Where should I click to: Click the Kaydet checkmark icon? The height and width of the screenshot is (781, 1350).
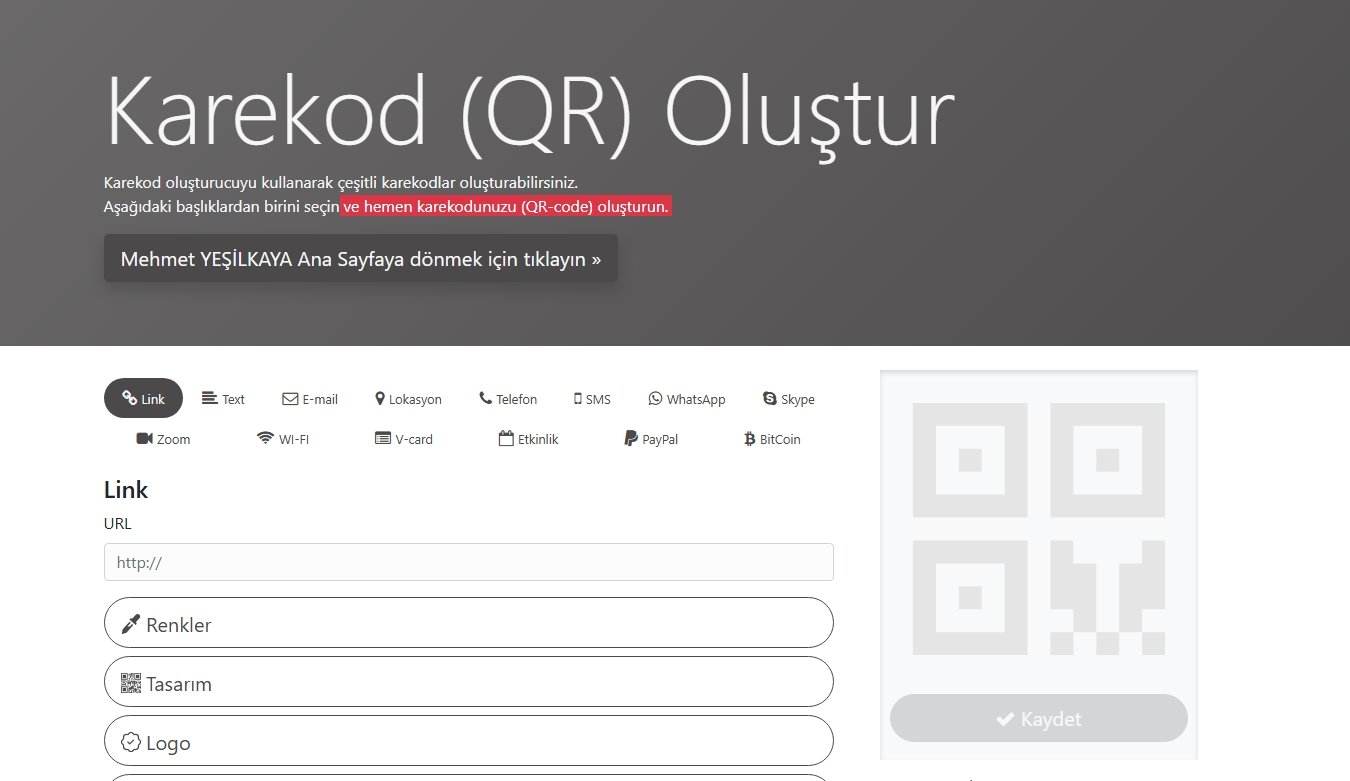click(1005, 719)
